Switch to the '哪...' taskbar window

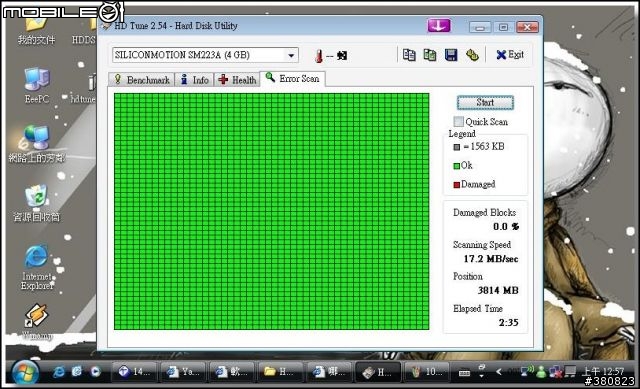coord(329,372)
